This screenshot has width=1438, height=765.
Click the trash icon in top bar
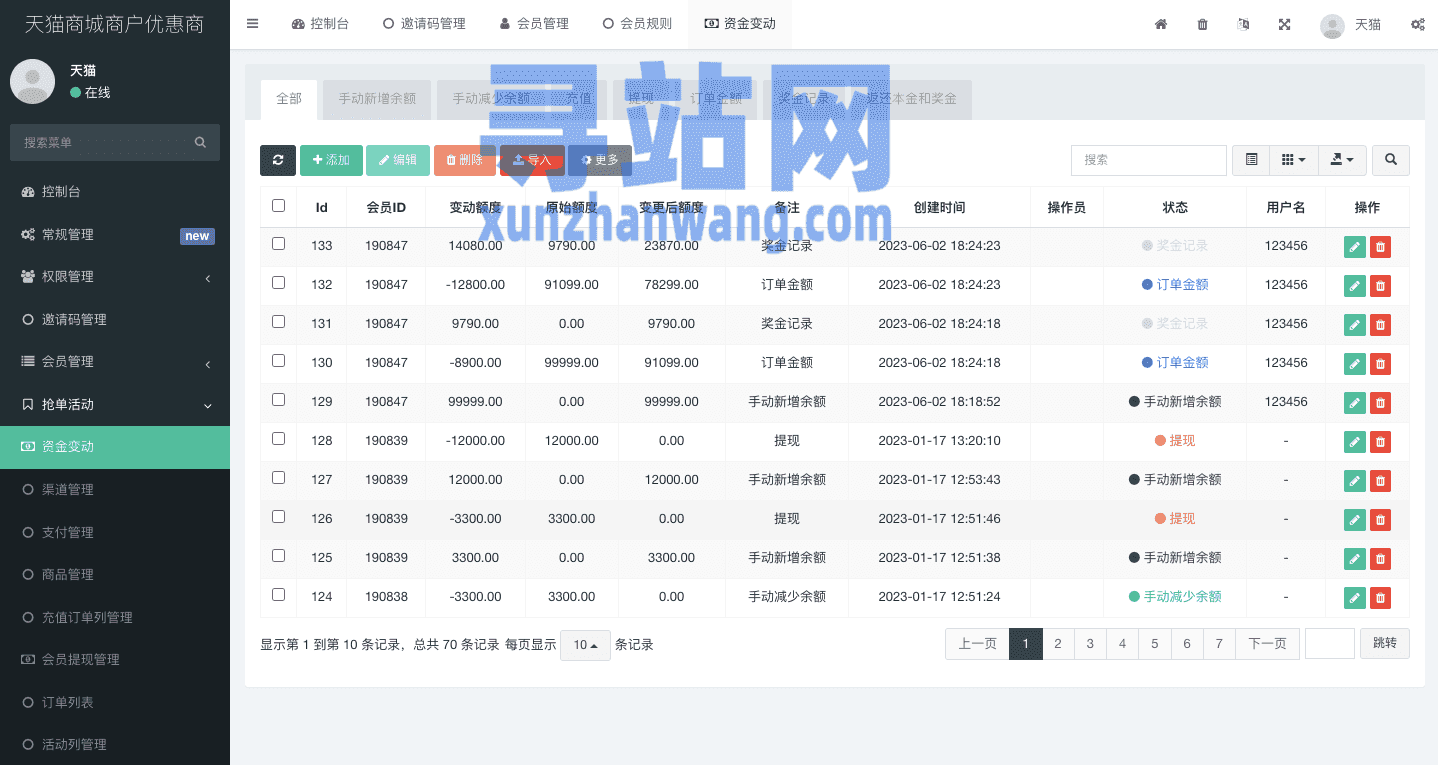coord(1202,24)
